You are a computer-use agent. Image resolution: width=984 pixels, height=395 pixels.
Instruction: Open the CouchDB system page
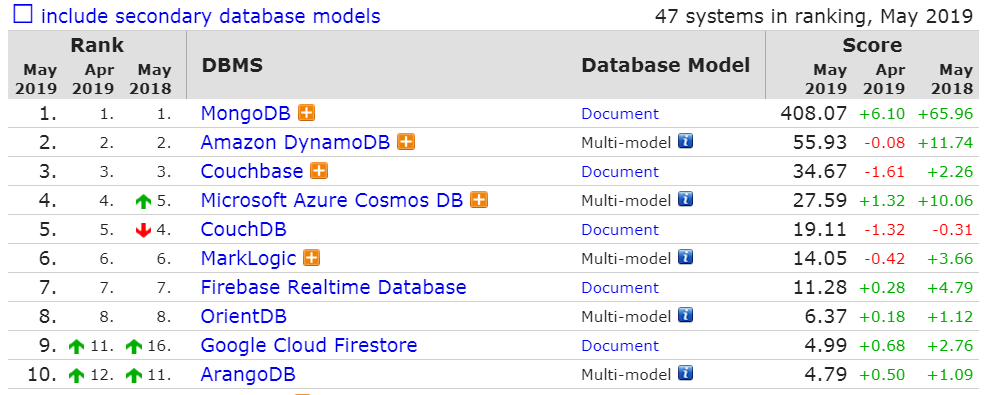pyautogui.click(x=243, y=229)
